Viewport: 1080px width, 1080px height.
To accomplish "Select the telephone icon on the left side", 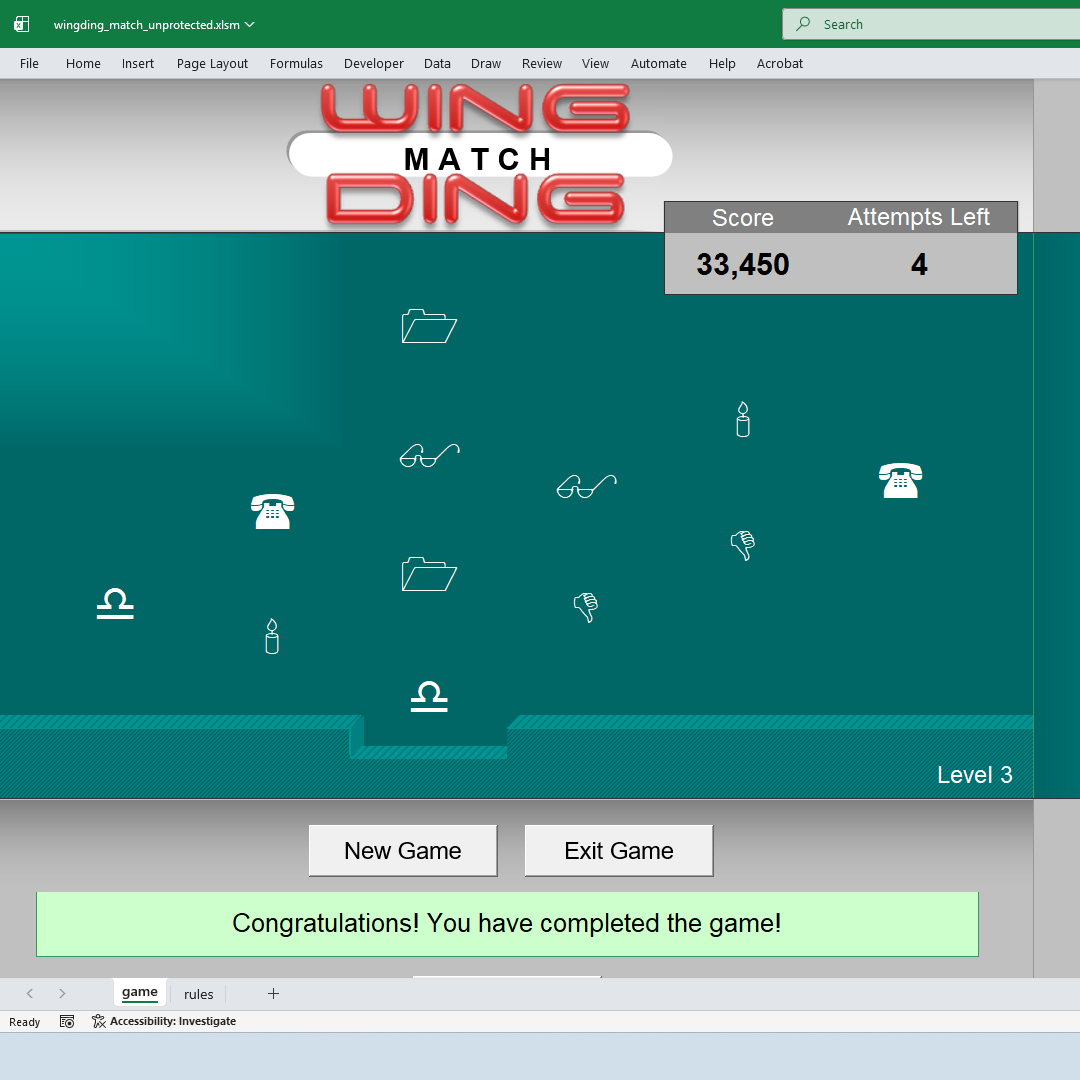I will click(x=272, y=511).
